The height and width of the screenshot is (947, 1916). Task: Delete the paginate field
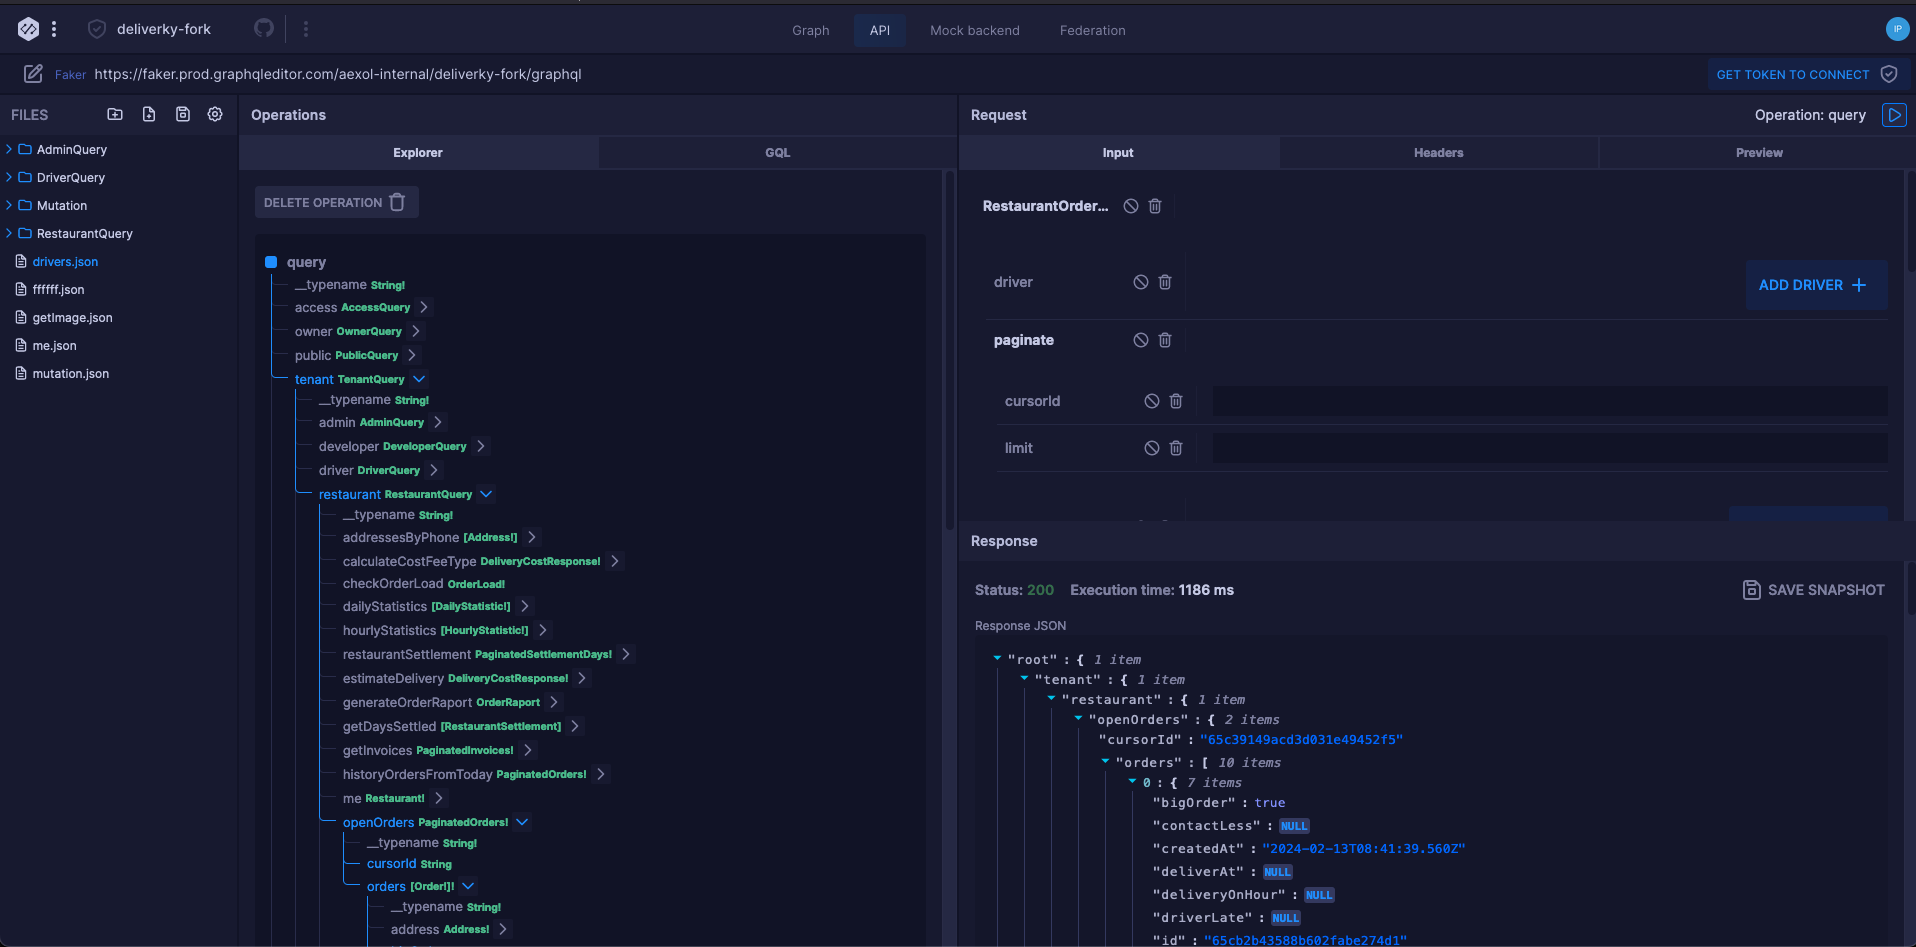coord(1165,340)
